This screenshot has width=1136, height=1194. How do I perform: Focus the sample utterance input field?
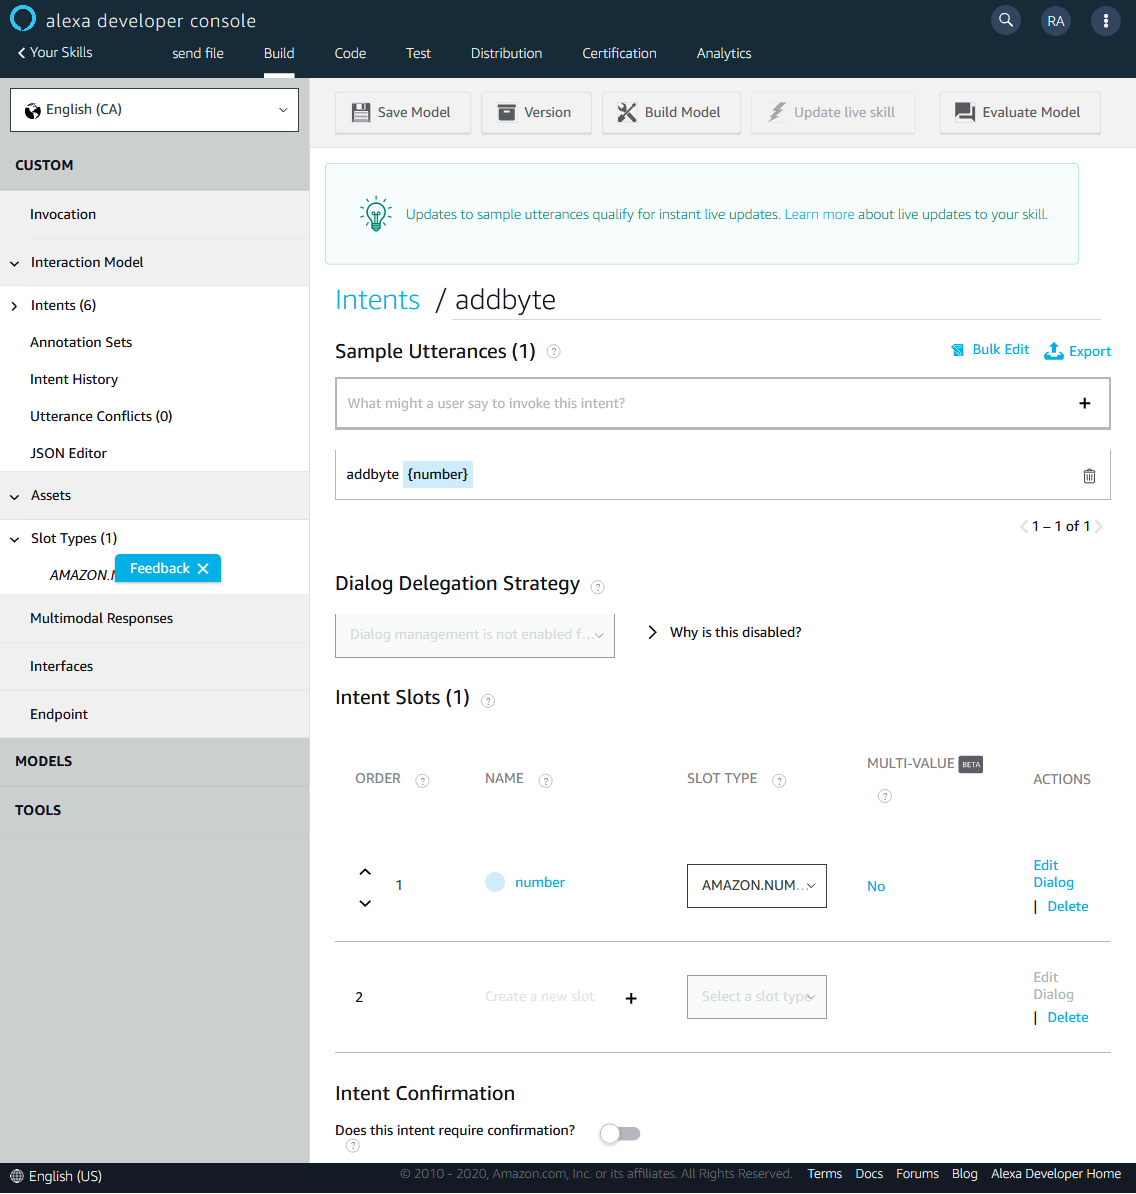(x=700, y=403)
